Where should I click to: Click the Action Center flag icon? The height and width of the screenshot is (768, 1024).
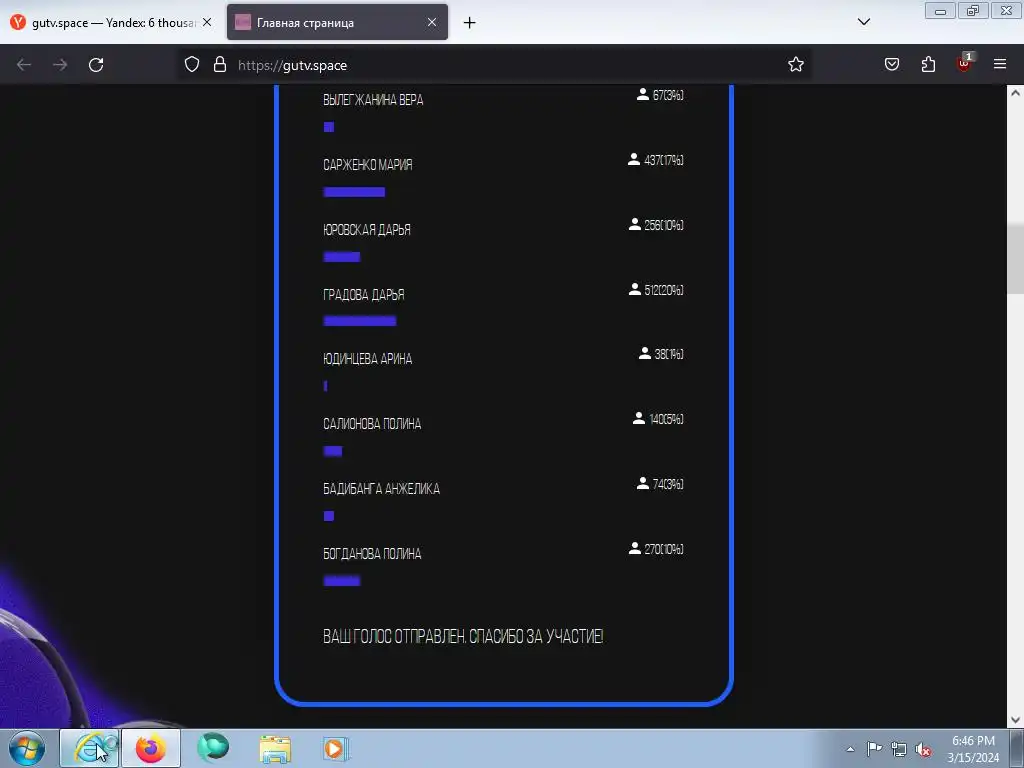click(874, 749)
